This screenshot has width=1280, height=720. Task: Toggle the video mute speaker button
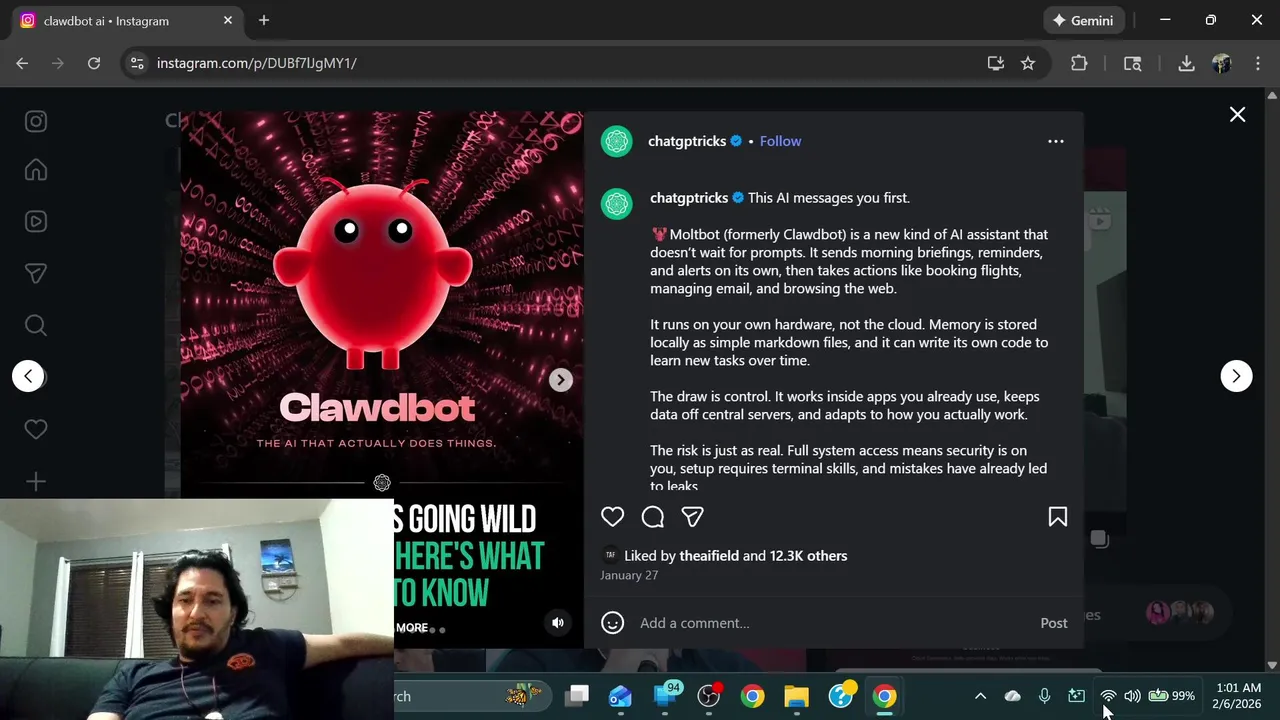(558, 623)
